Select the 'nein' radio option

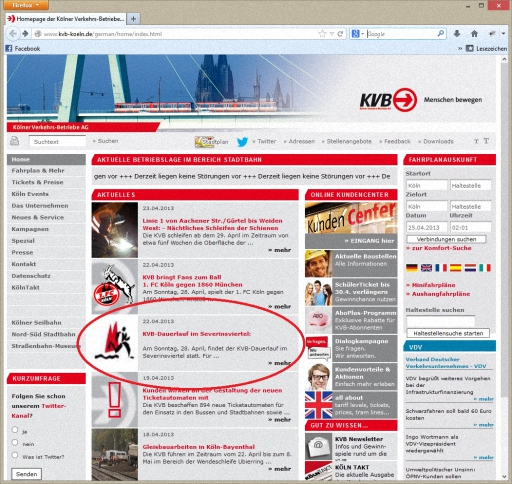pos(15,442)
